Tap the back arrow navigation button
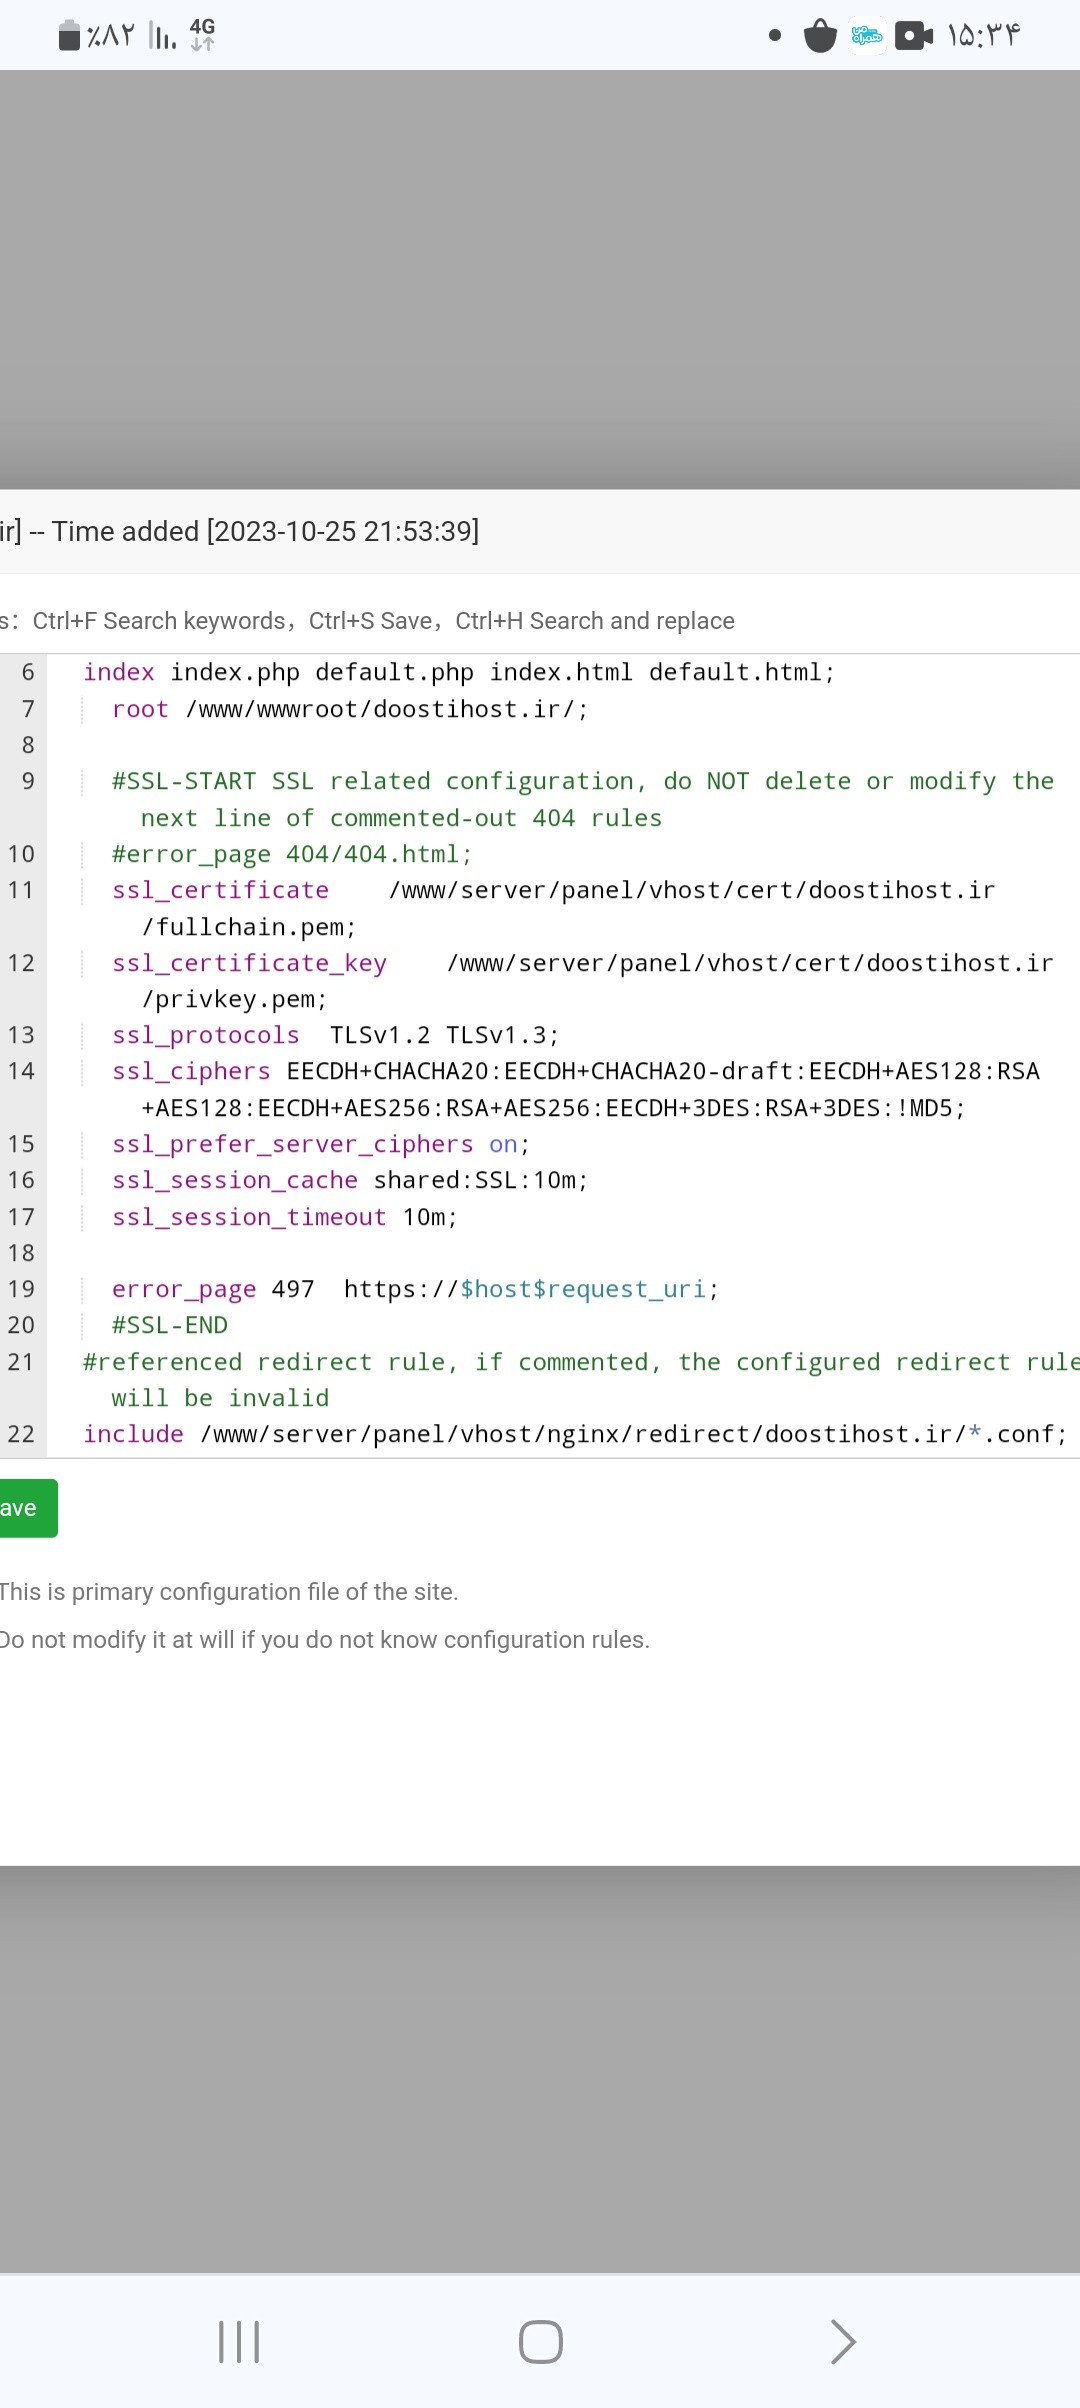1080x2408 pixels. 843,2342
